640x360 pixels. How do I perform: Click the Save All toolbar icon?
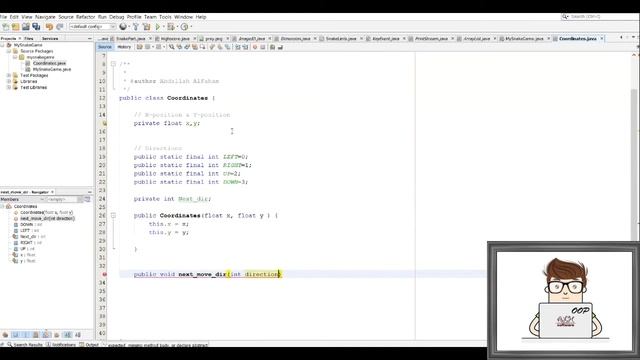36,27
